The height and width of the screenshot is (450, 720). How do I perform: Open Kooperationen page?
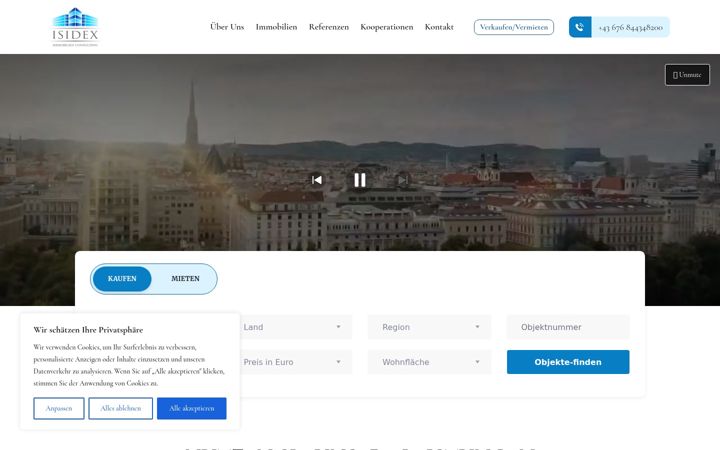click(387, 27)
